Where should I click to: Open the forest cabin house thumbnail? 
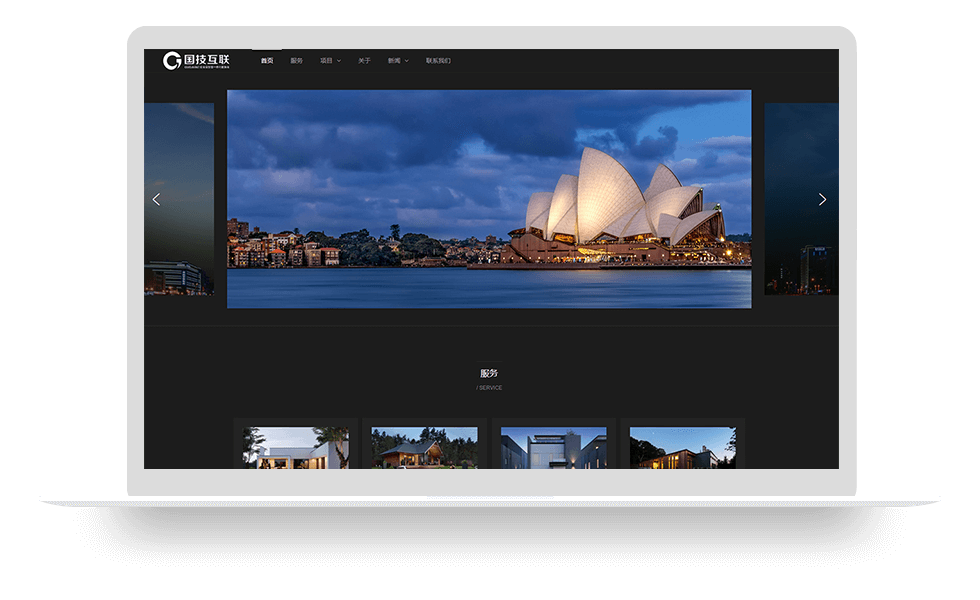tap(424, 448)
